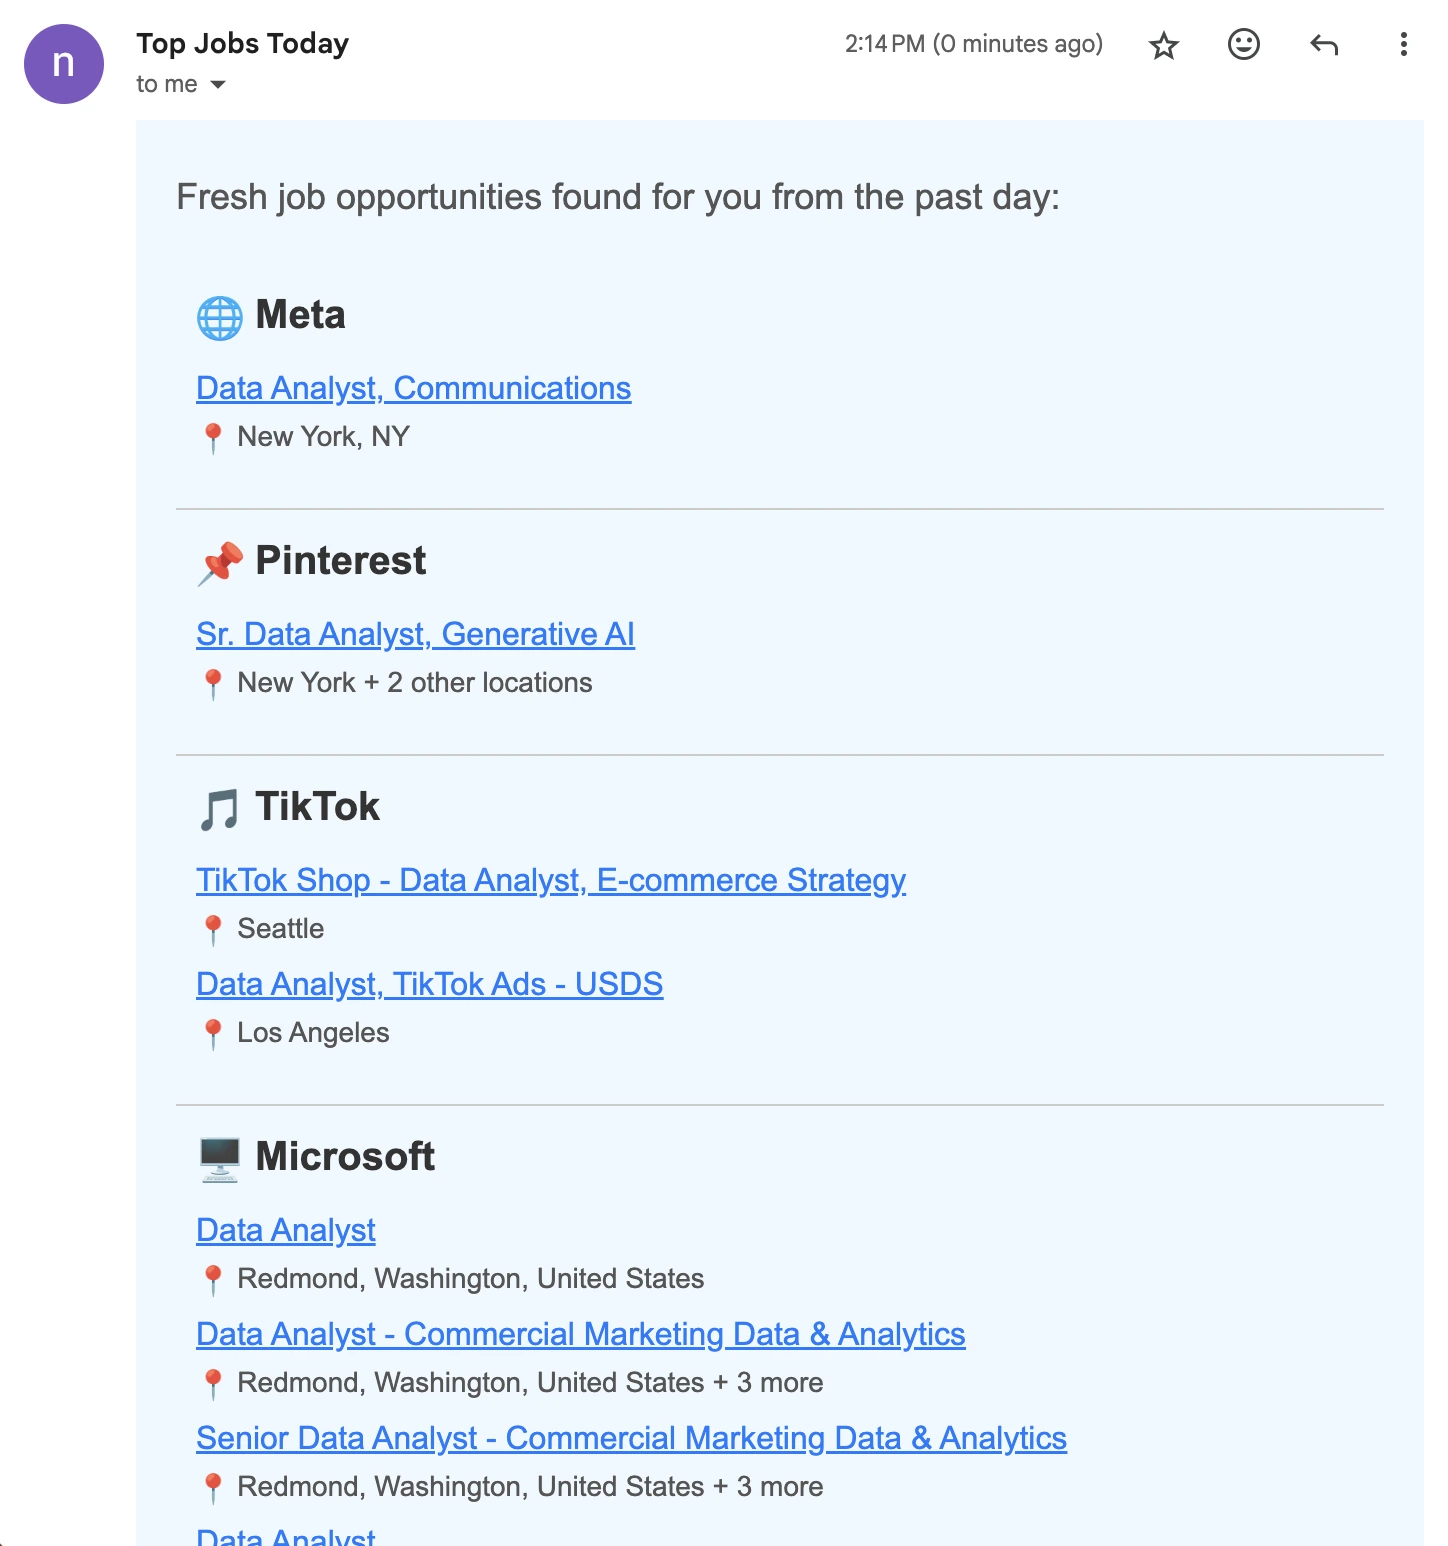Open the Data Analyst, Communications listing
The height and width of the screenshot is (1546, 1448).
tap(413, 388)
